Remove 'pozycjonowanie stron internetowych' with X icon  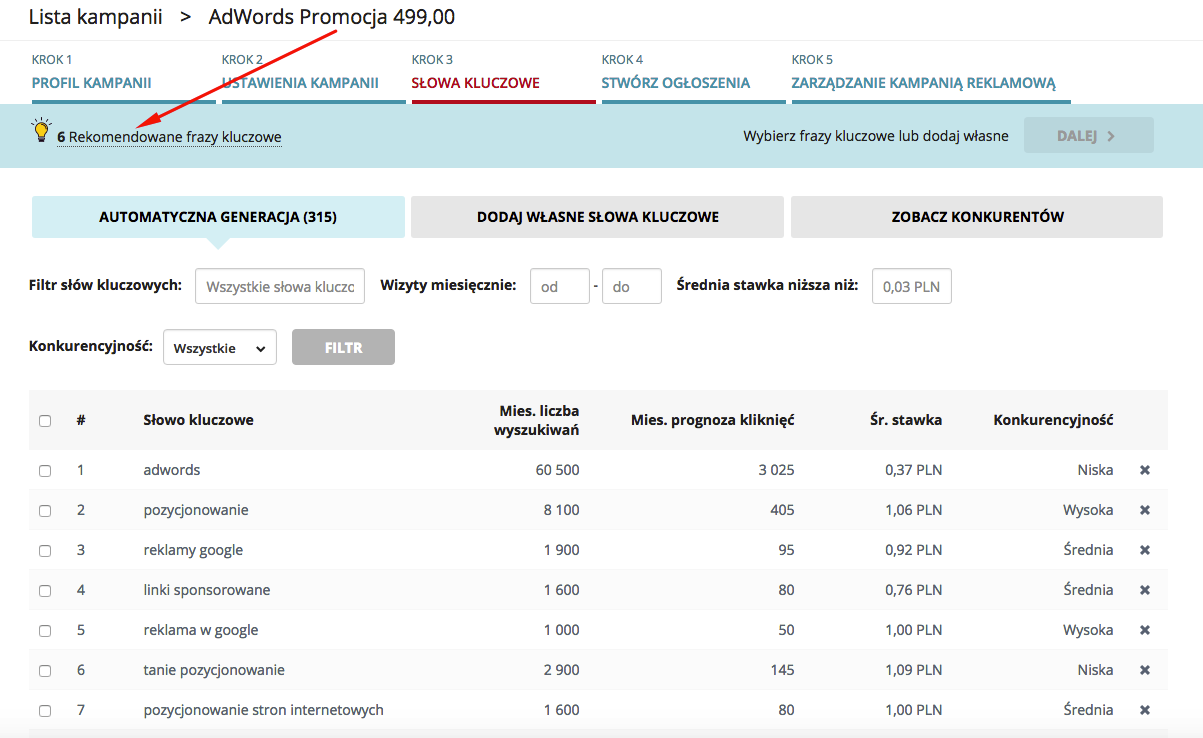click(x=1145, y=710)
